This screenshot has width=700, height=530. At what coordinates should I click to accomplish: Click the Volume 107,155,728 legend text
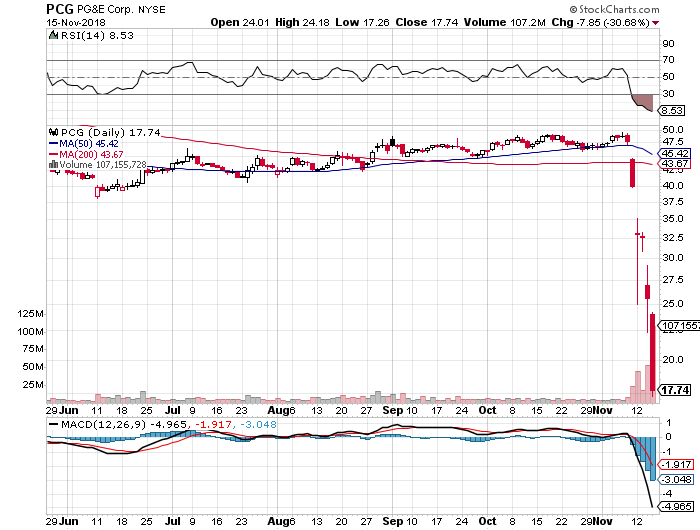103,165
